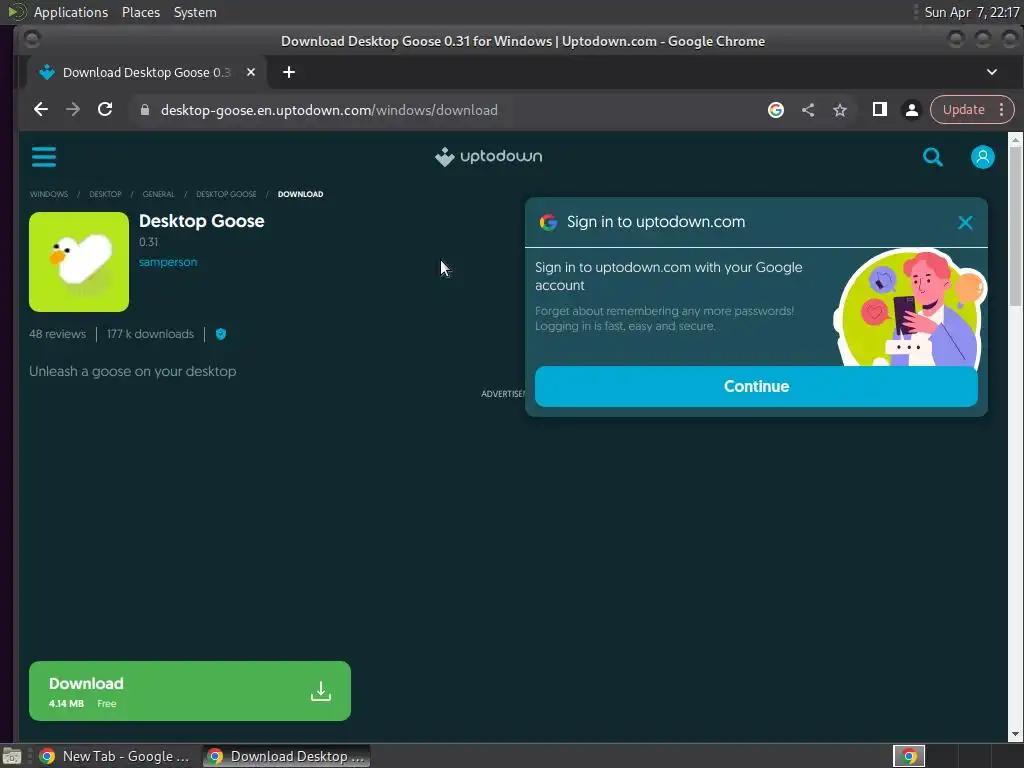Open the DESKTOP GOOSE breadcrumb link

coord(226,194)
